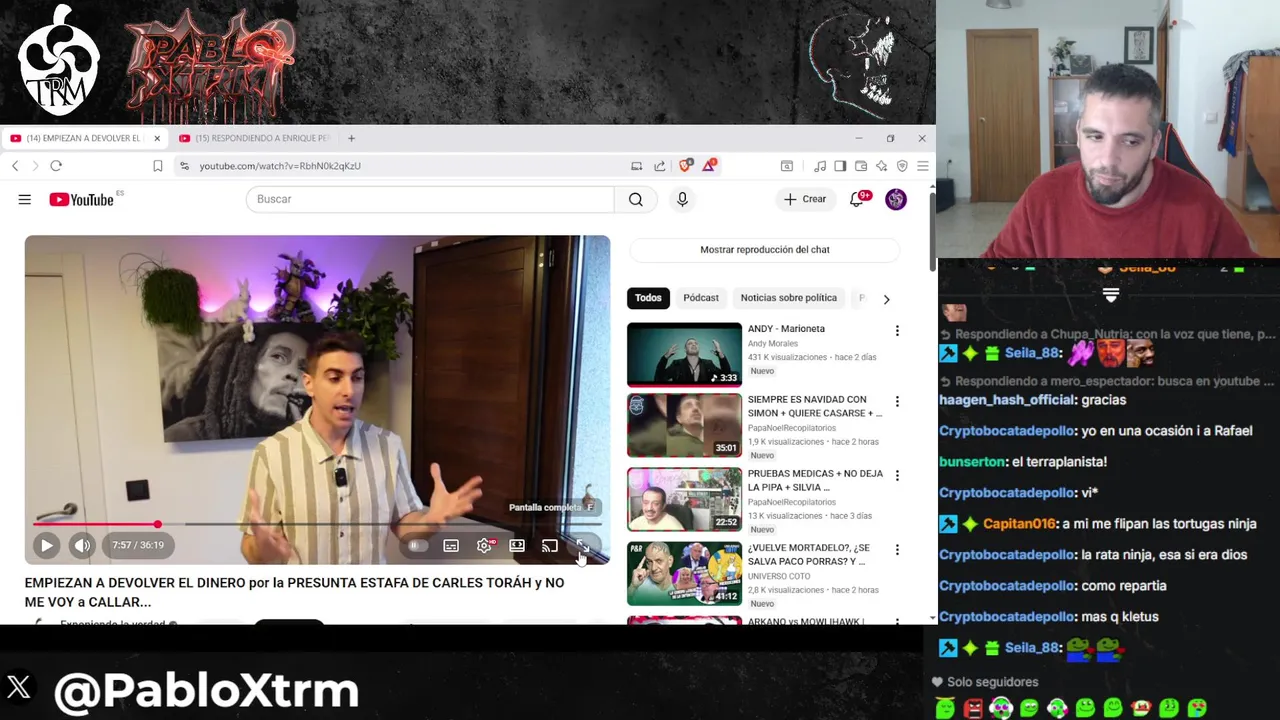Image resolution: width=1280 pixels, height=720 pixels.
Task: Seek using the red video progress bar
Action: pos(317,524)
